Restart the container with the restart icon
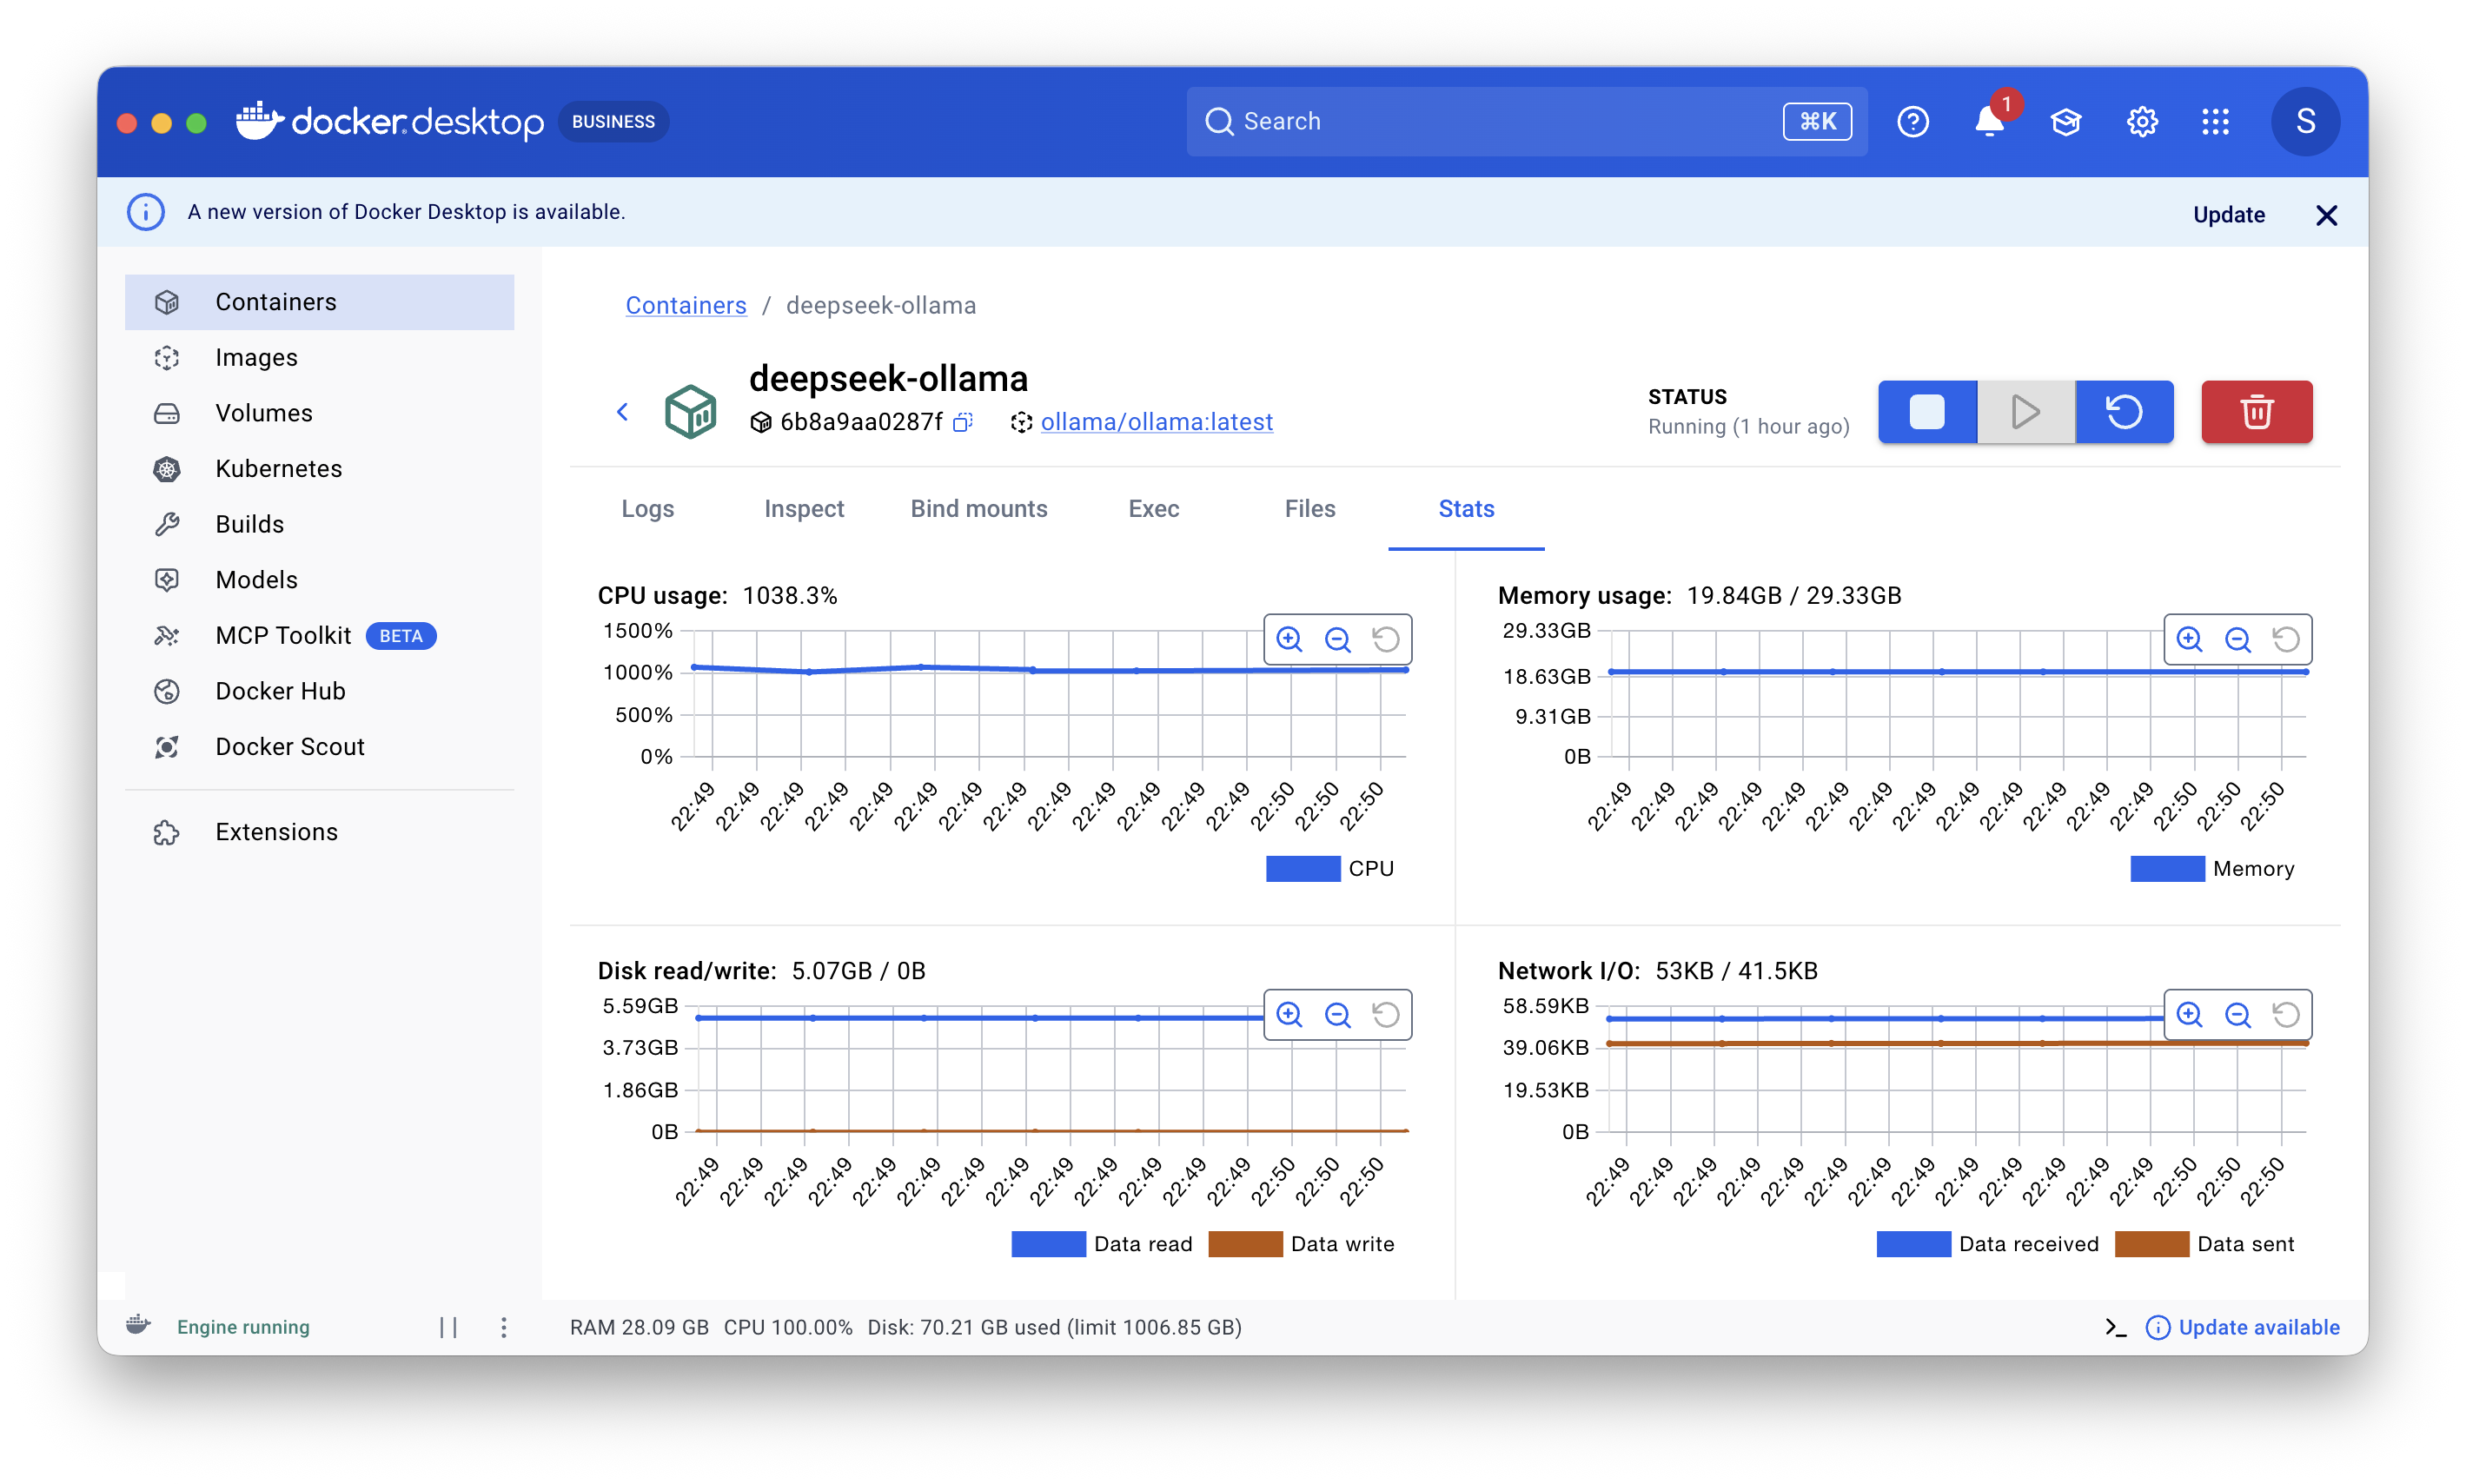The height and width of the screenshot is (1484, 2466). pos(2124,411)
